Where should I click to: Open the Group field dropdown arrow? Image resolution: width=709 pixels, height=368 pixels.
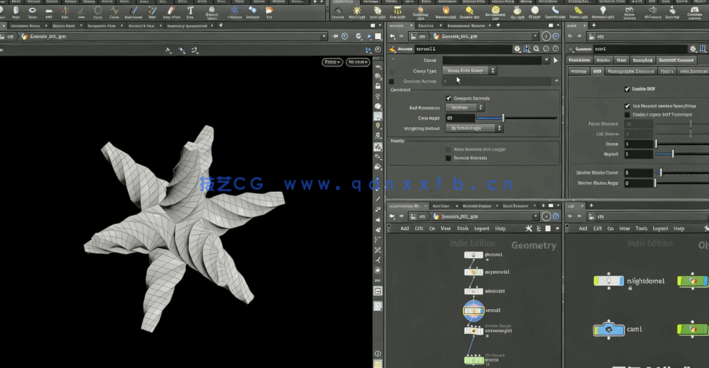pos(546,60)
